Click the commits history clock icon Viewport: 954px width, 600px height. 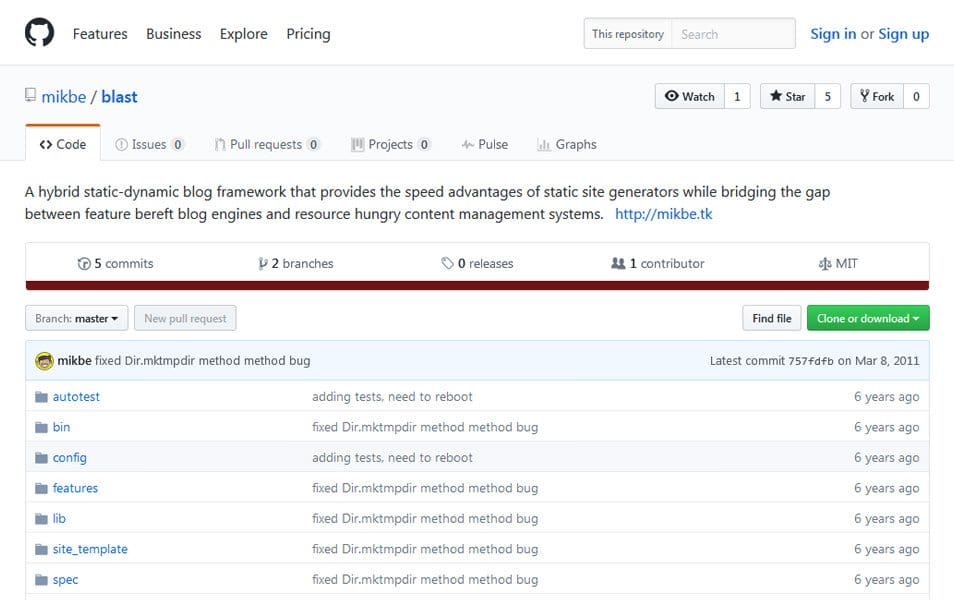coord(84,263)
